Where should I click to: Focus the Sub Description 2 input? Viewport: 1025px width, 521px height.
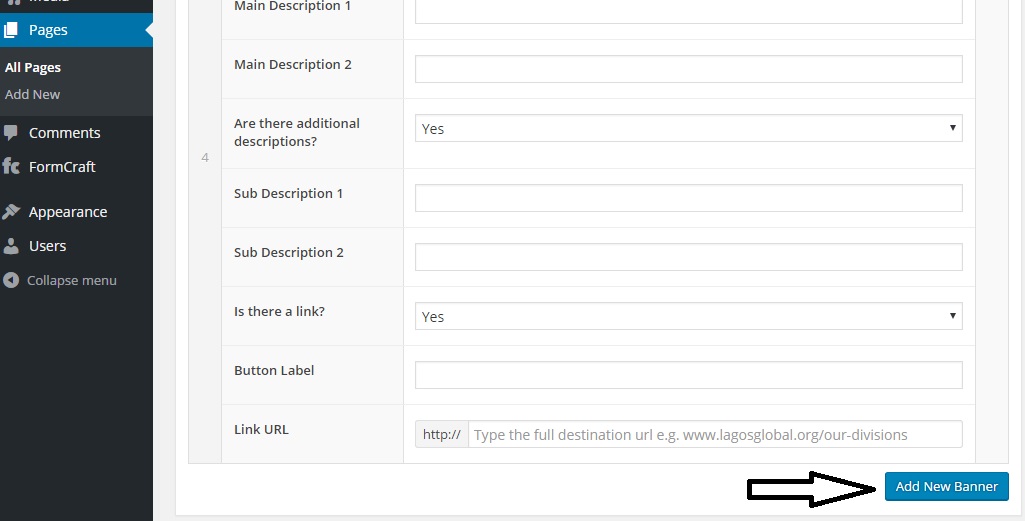pyautogui.click(x=688, y=257)
